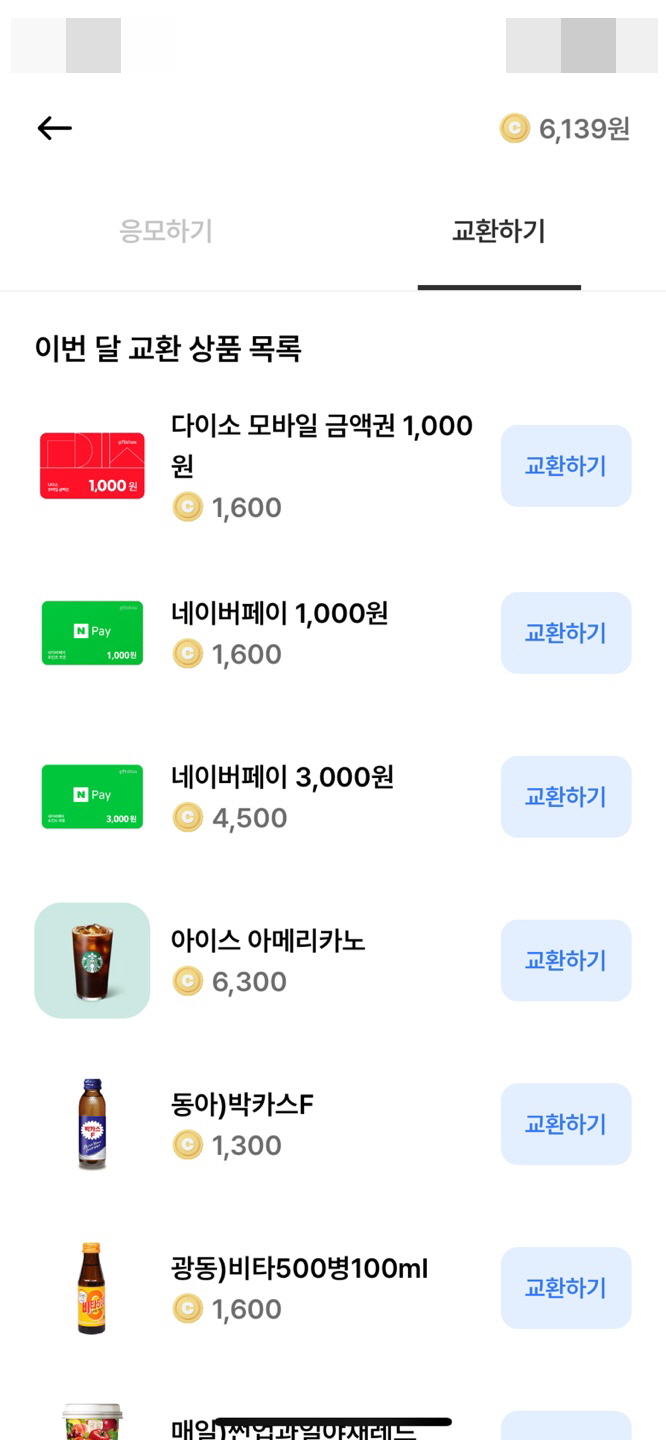
Task: Tap the back arrow icon
Action: (x=54, y=127)
